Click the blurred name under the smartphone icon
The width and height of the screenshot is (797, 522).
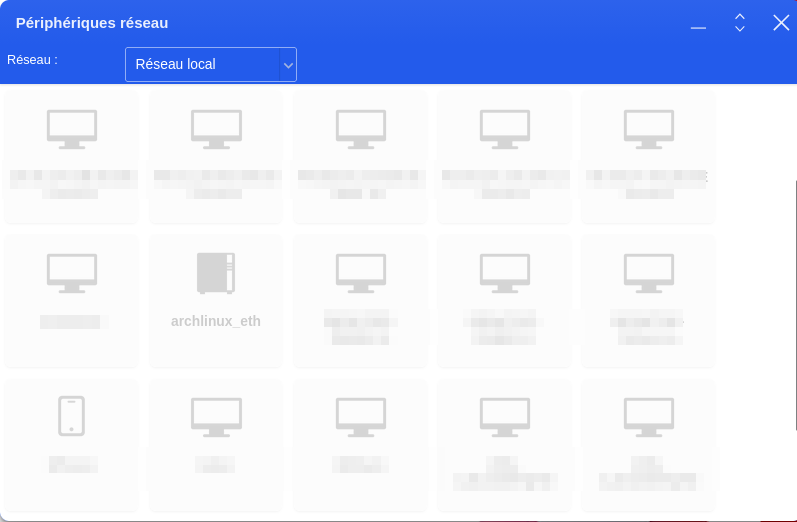(x=72, y=464)
